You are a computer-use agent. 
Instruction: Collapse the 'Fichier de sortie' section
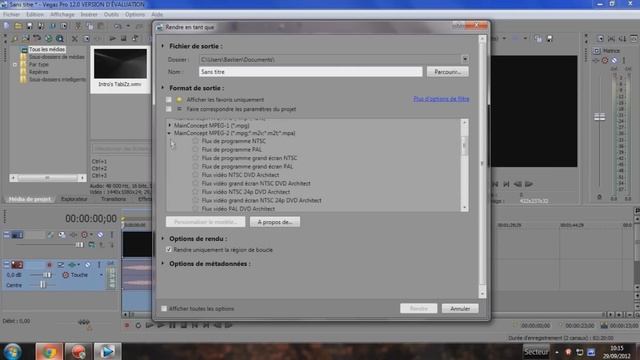163,46
